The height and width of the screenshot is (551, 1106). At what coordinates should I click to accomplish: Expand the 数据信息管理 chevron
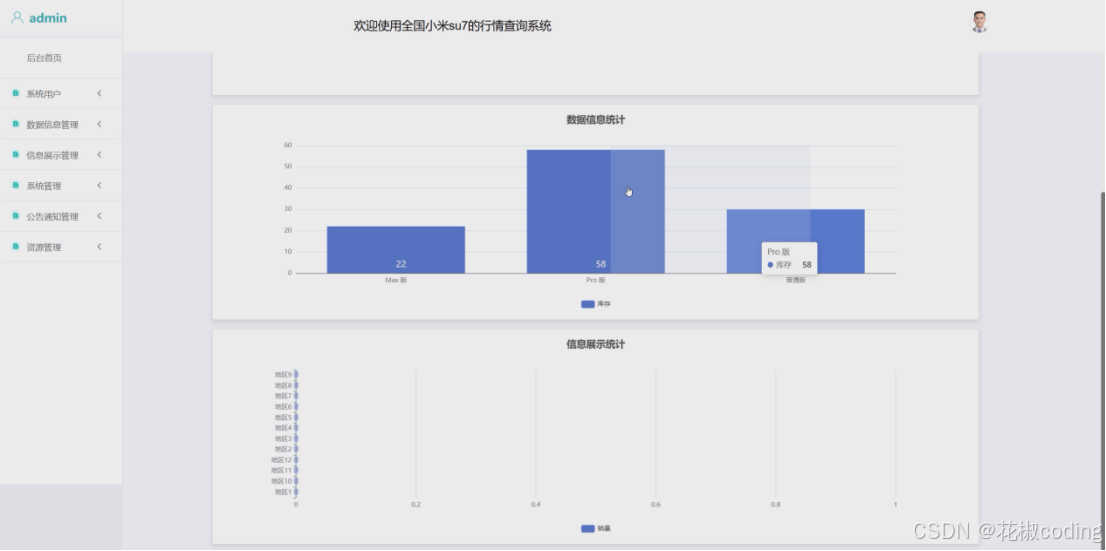pyautogui.click(x=99, y=124)
